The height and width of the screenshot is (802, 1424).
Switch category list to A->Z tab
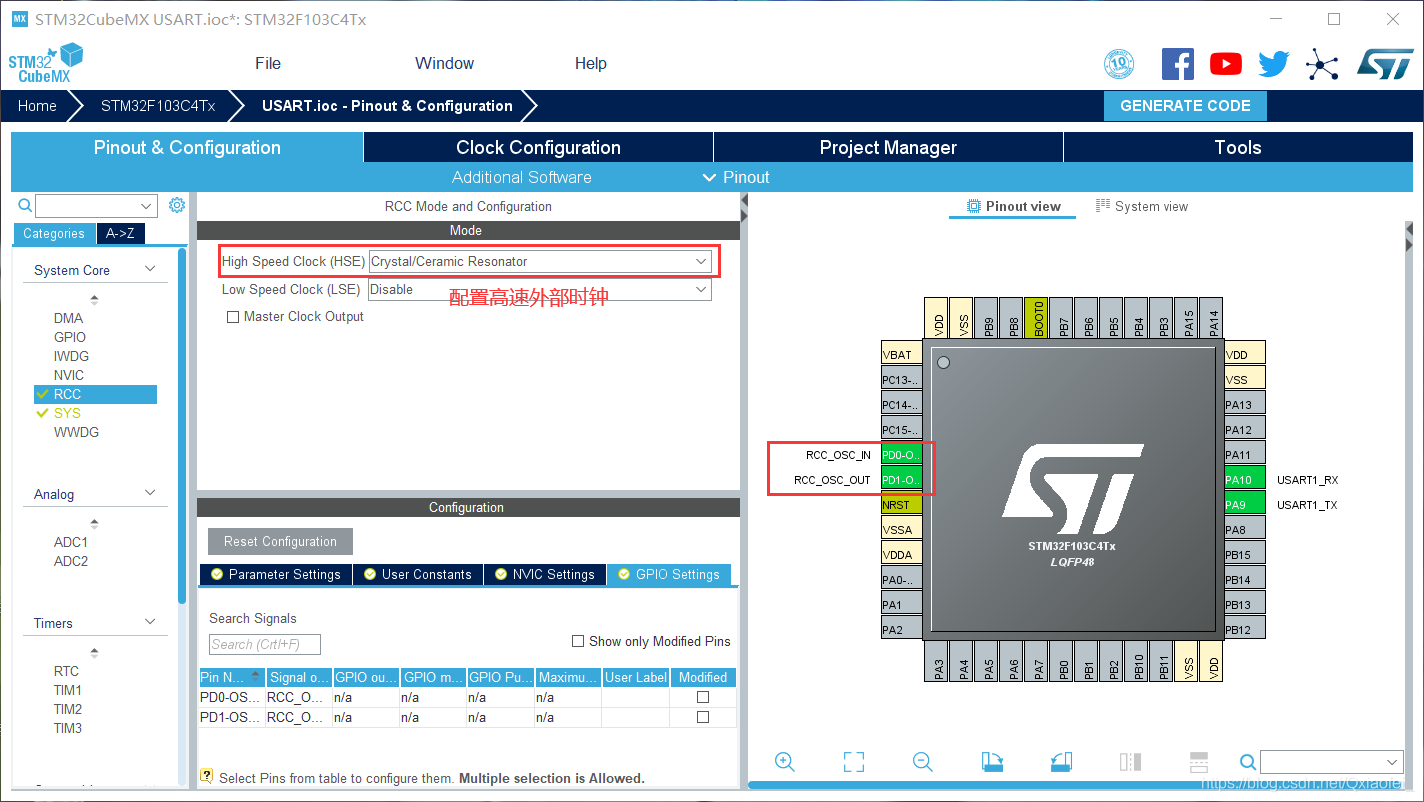coord(120,233)
